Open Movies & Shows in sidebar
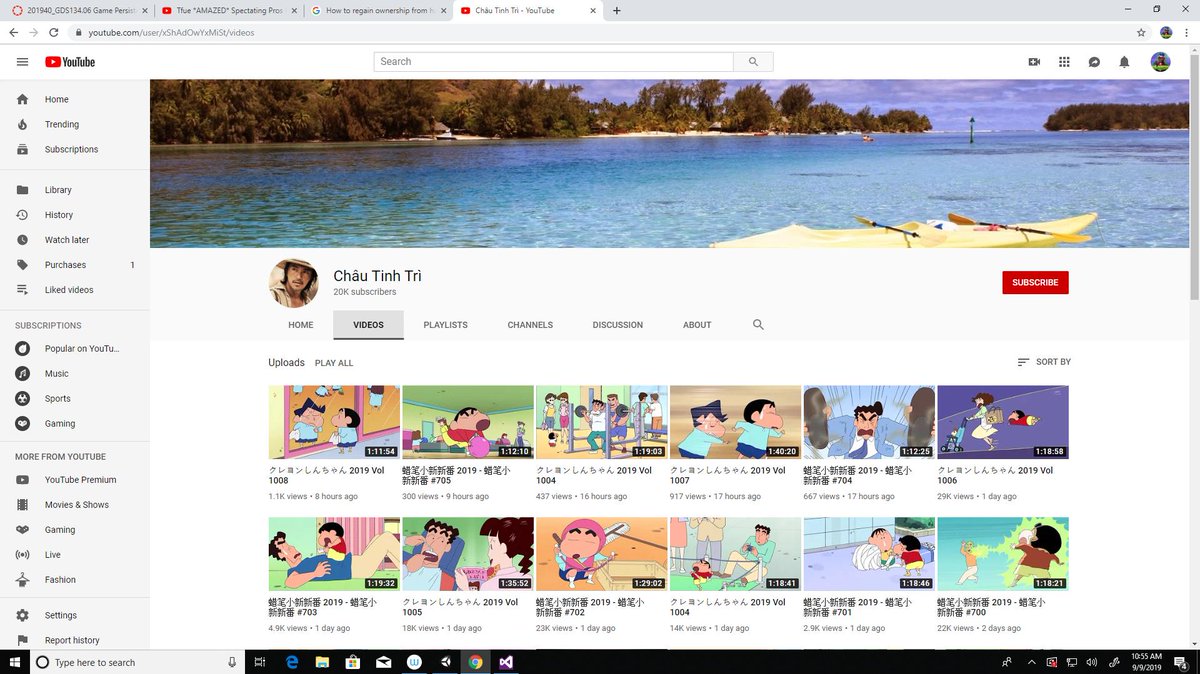 (75, 505)
